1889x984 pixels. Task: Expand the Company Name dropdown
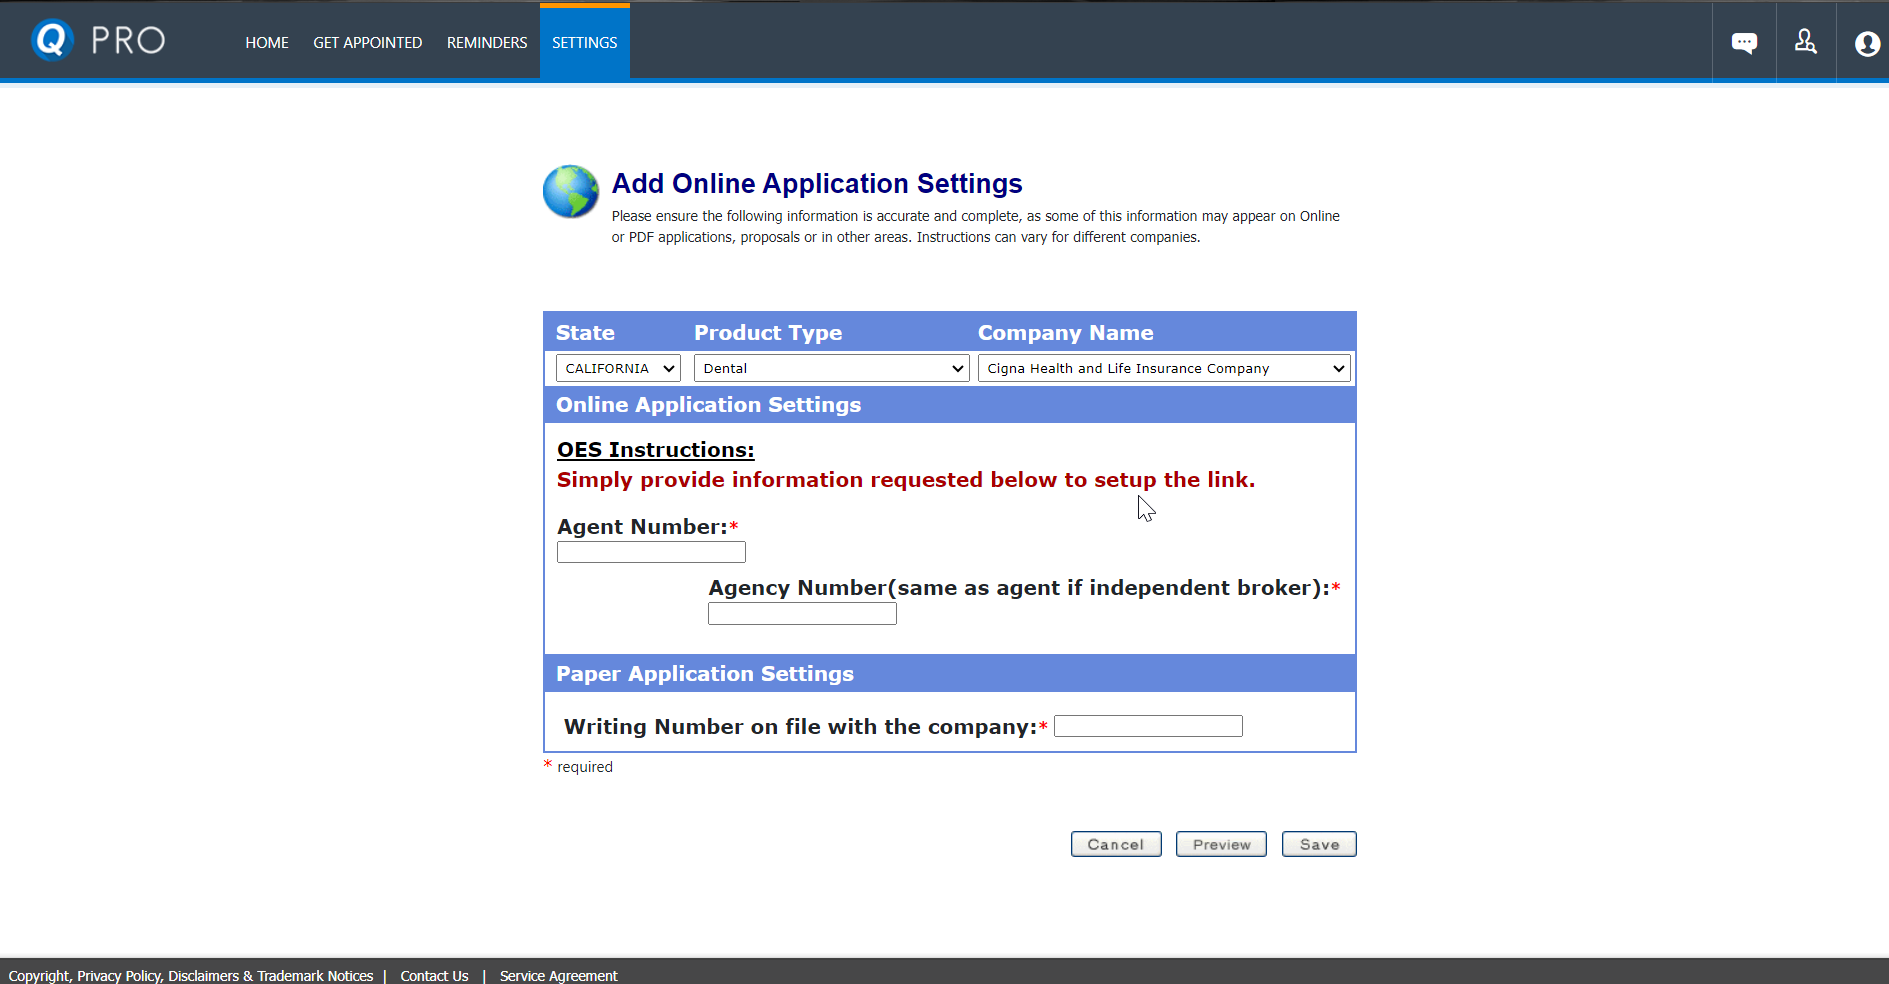coord(1163,368)
